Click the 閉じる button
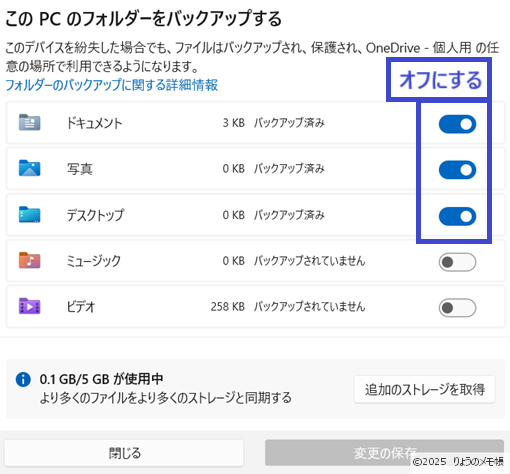 tap(124, 453)
